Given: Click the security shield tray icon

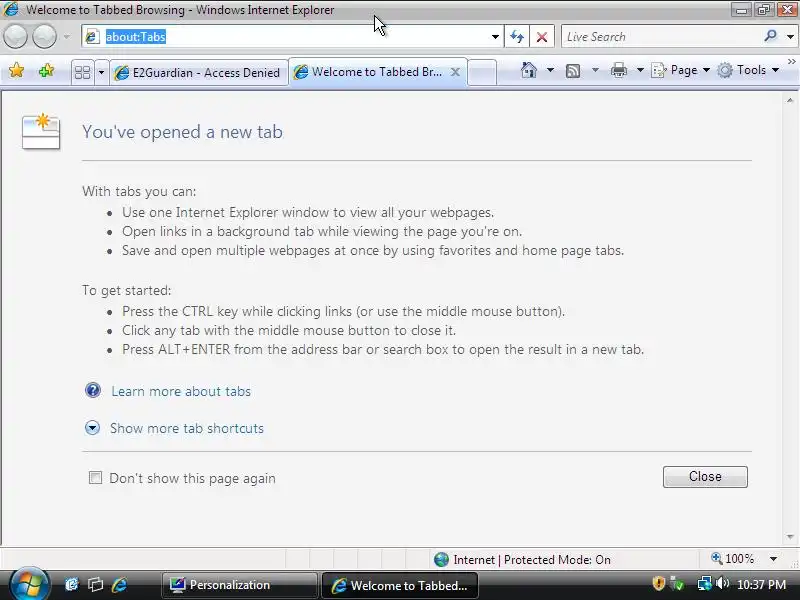Looking at the screenshot, I should click(x=659, y=583).
